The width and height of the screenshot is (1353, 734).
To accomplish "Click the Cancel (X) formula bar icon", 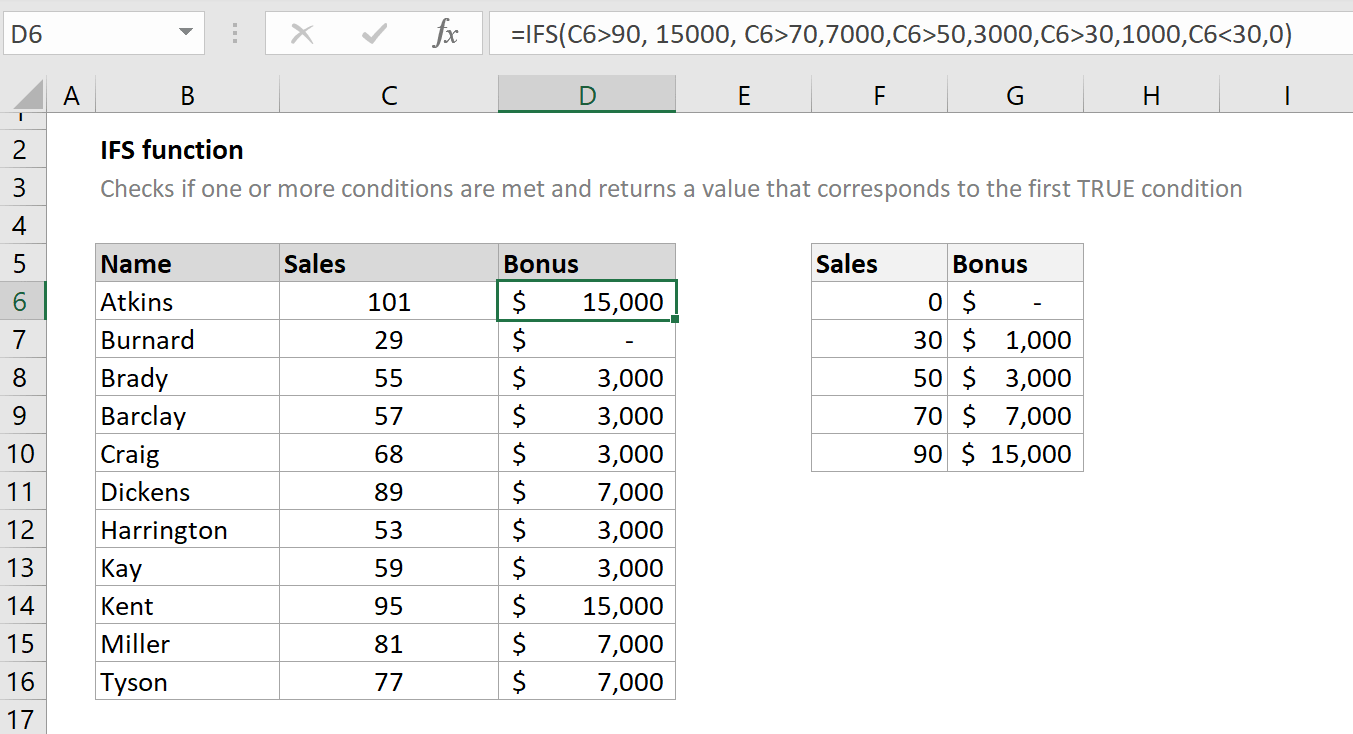I will [301, 35].
